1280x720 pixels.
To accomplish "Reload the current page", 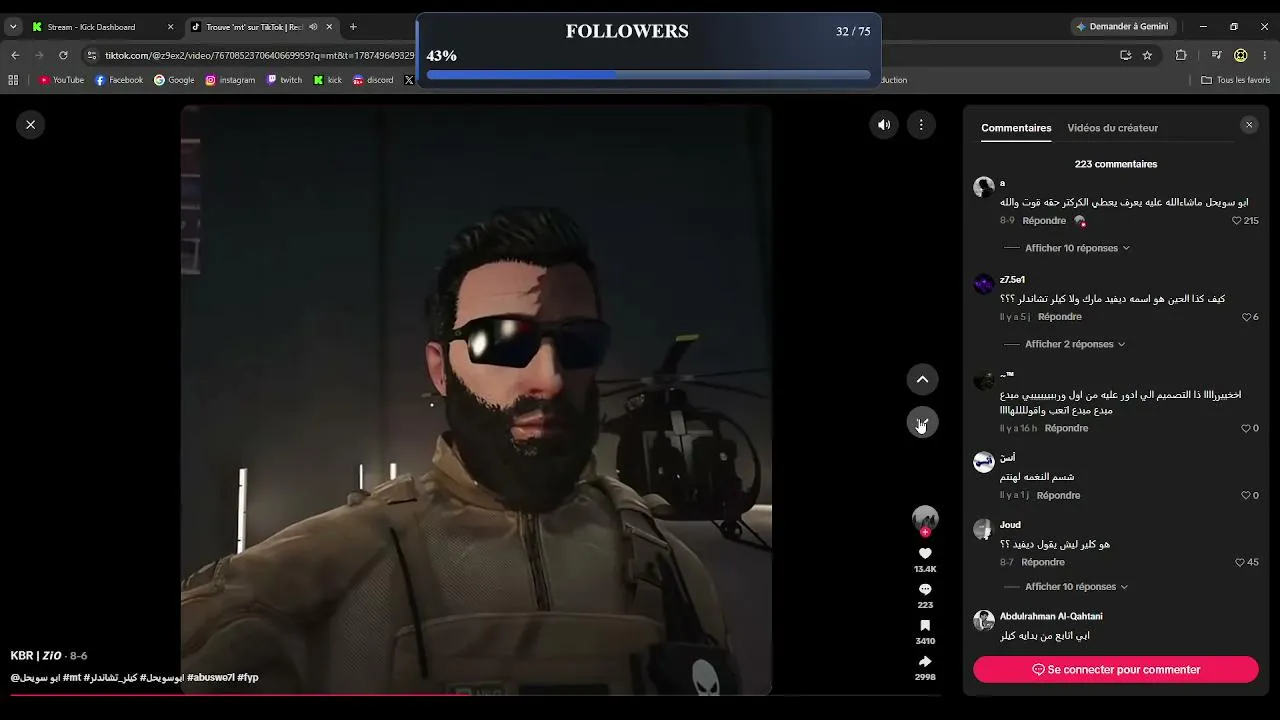I will (x=63, y=55).
